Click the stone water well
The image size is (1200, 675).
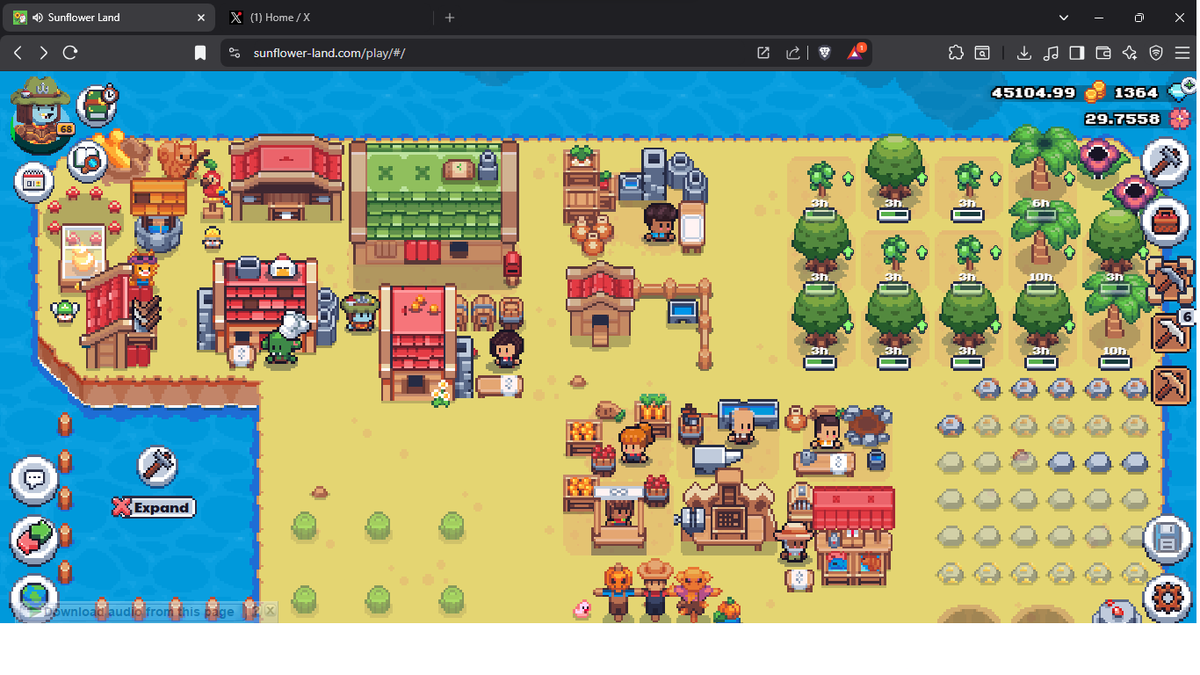158,215
